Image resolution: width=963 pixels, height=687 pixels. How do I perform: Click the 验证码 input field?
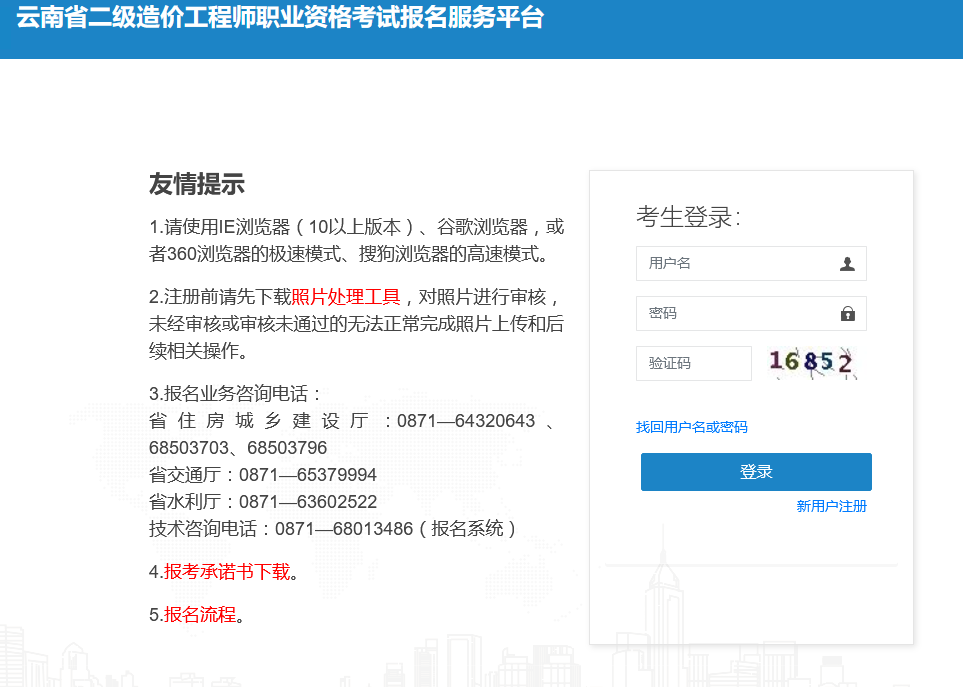[693, 363]
